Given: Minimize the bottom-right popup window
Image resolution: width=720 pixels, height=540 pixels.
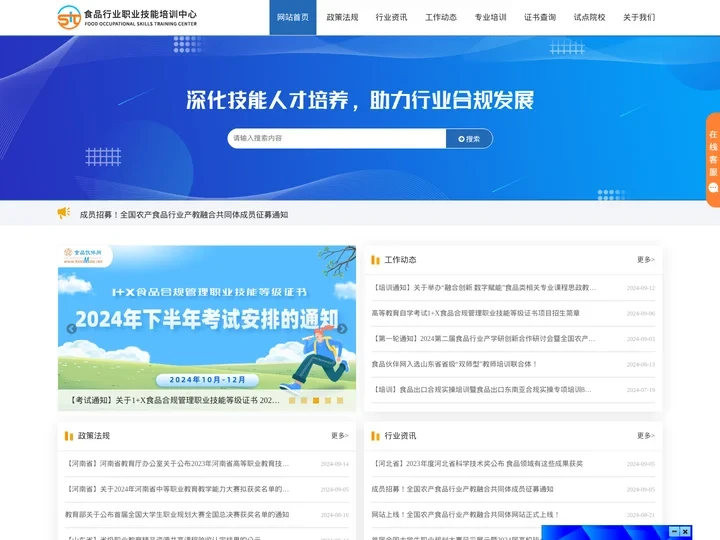Looking at the screenshot, I should [x=674, y=531].
